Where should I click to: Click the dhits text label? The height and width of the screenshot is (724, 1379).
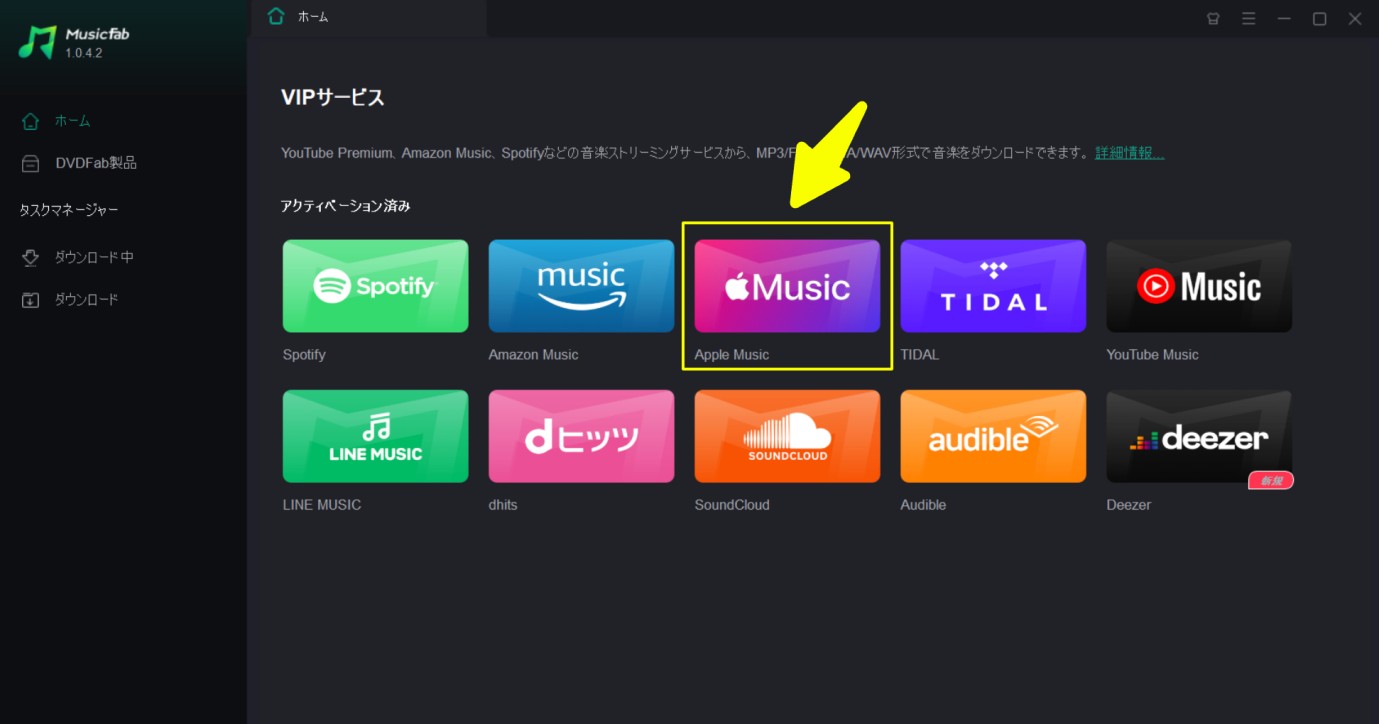[x=503, y=505]
